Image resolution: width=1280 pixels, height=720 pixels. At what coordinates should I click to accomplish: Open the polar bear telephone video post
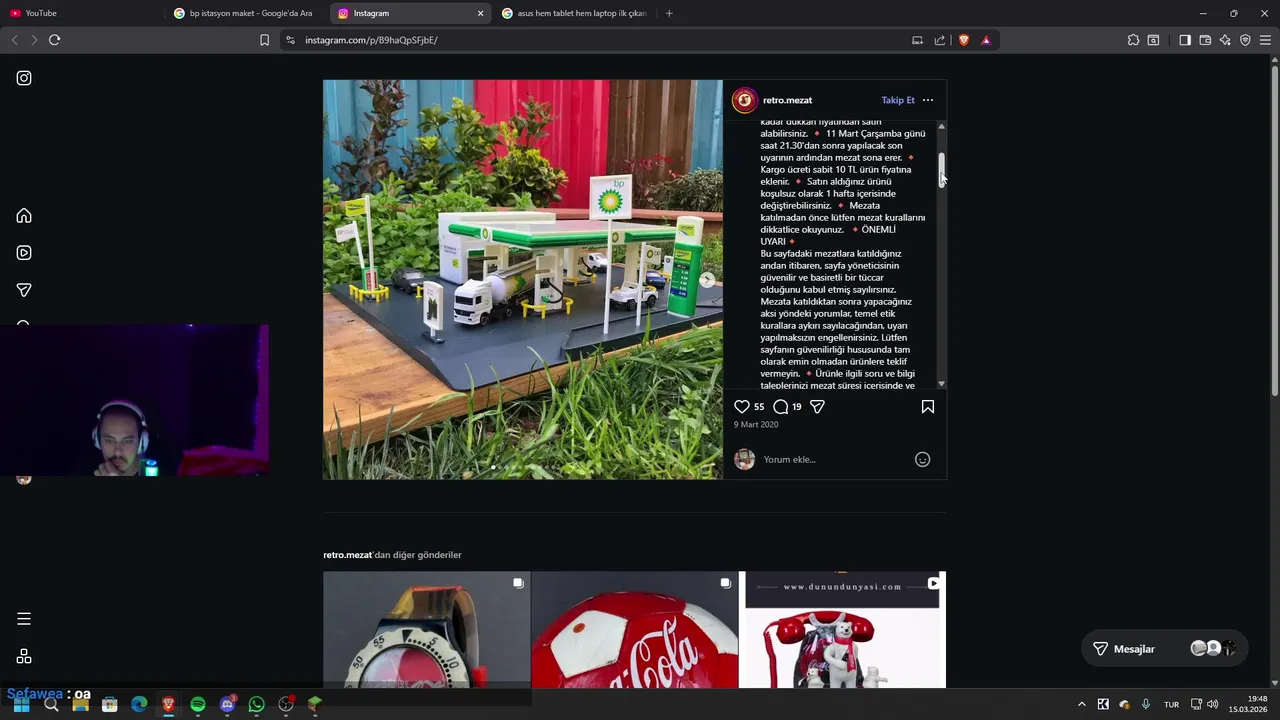pos(842,630)
